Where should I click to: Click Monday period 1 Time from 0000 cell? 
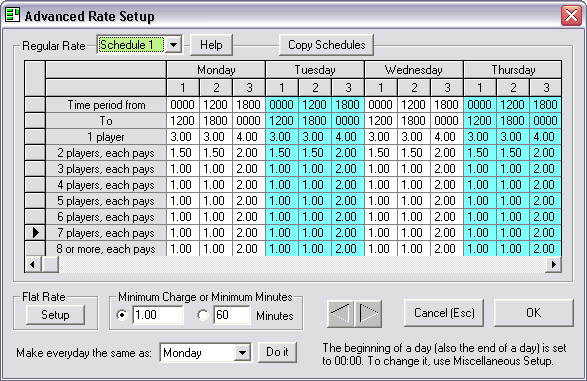183,105
